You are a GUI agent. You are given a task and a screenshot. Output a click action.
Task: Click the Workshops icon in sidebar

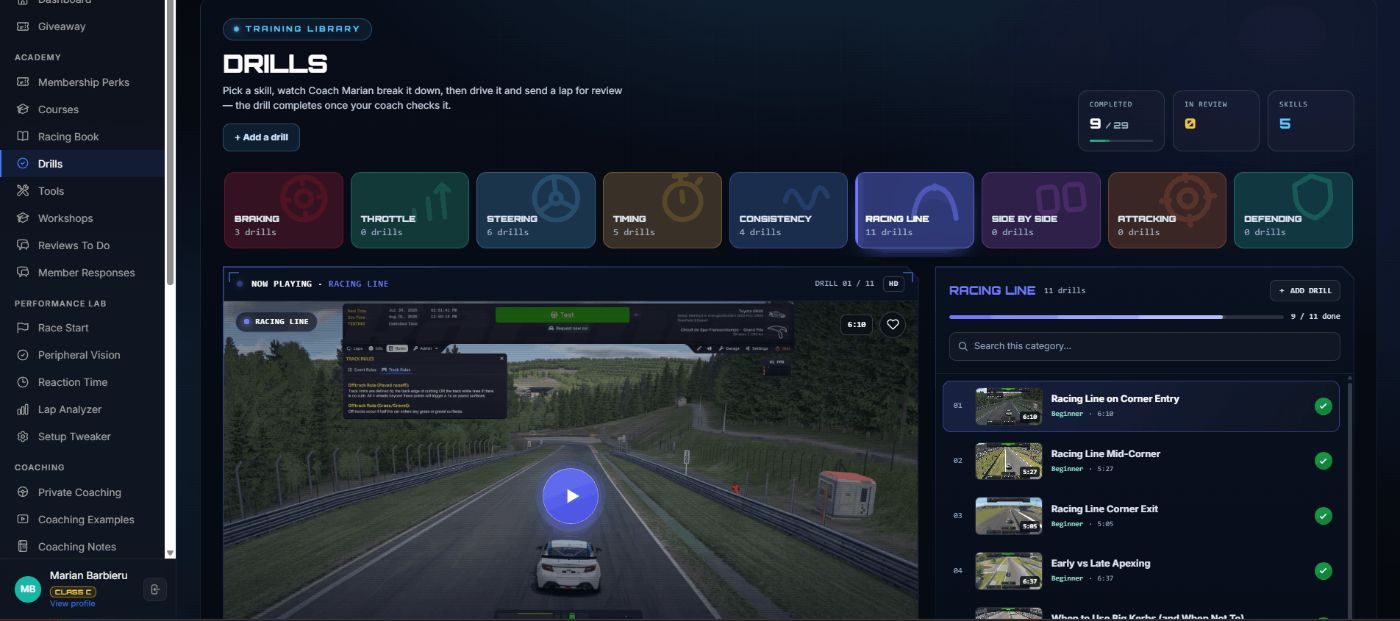pos(23,218)
